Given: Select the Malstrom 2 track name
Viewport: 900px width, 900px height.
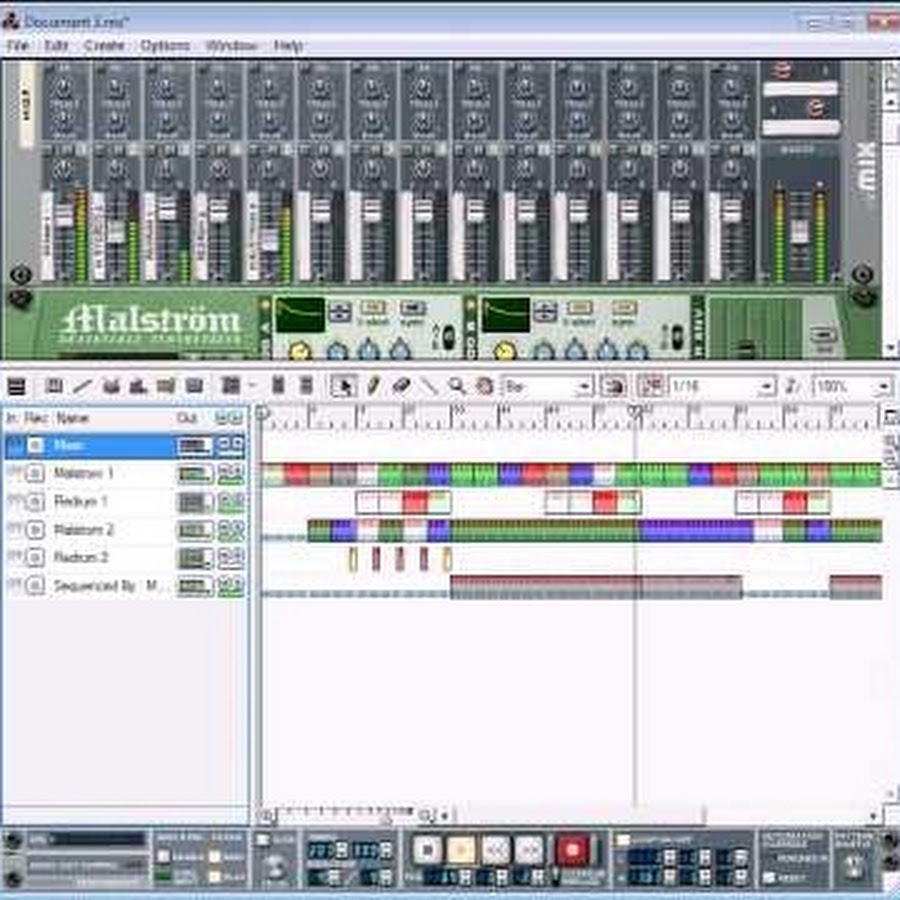Looking at the screenshot, I should pos(84,530).
